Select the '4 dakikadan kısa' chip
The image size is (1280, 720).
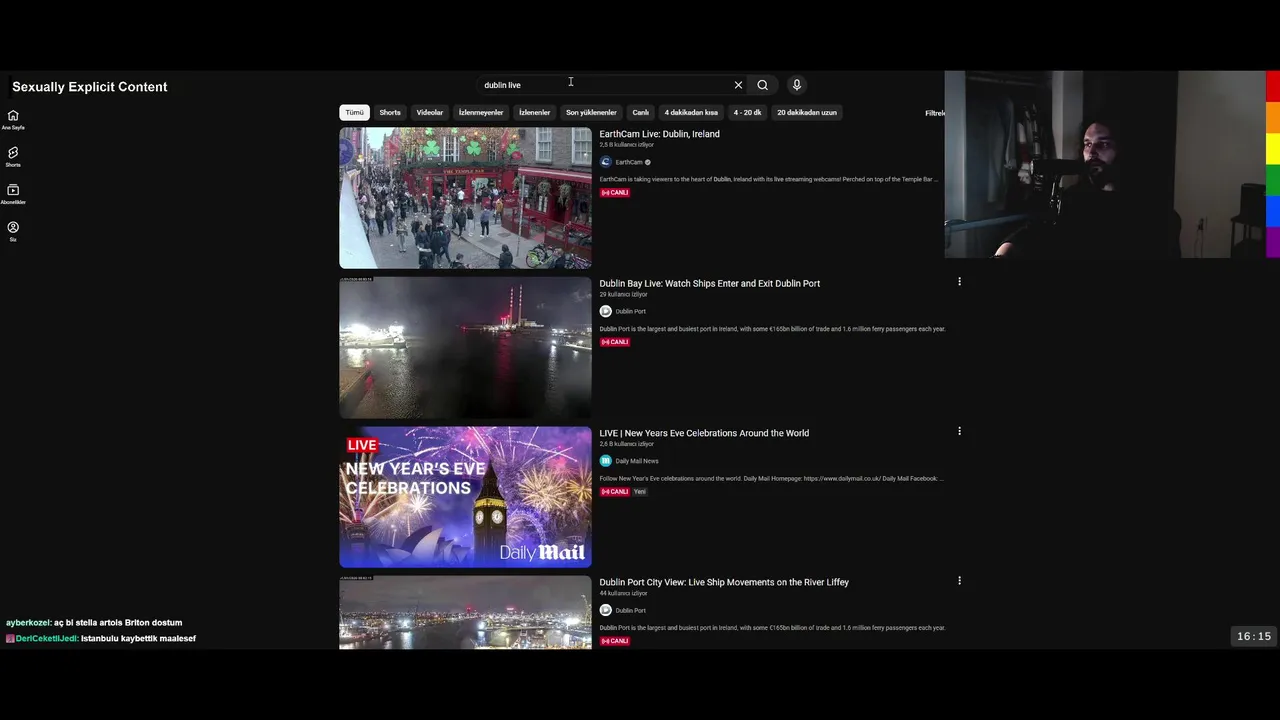(691, 113)
